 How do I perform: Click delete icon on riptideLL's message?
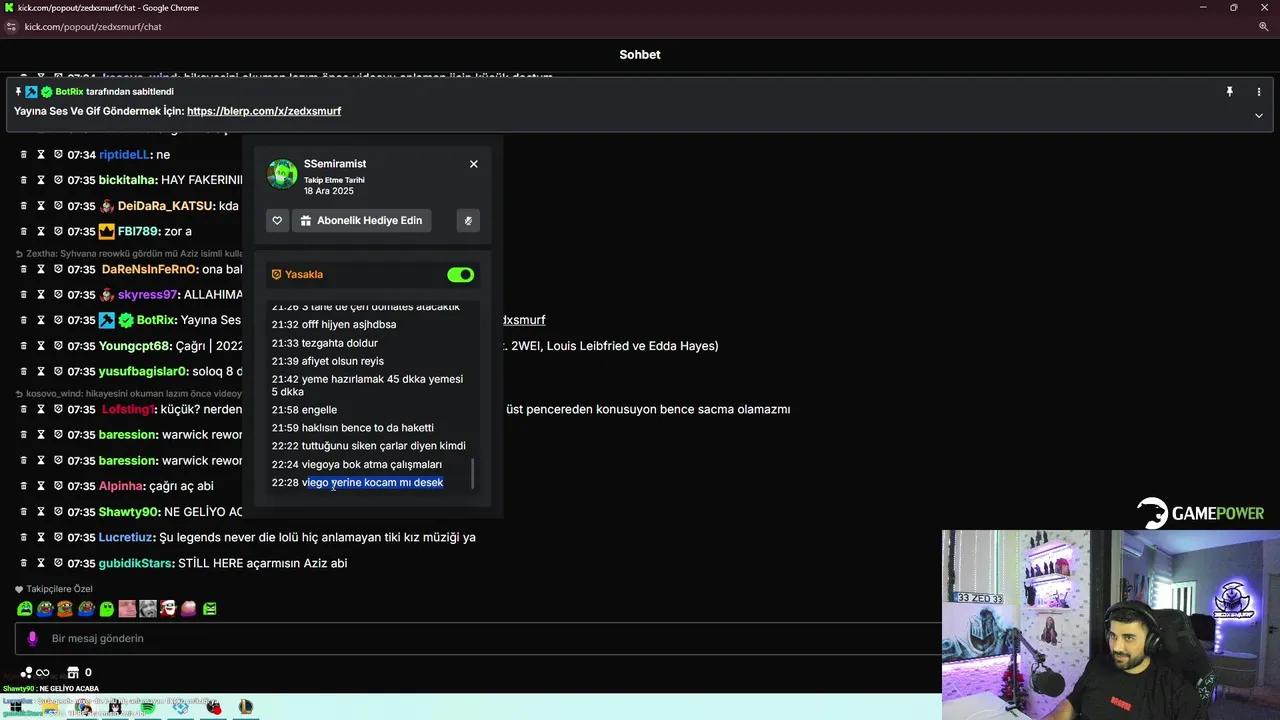pyautogui.click(x=23, y=155)
